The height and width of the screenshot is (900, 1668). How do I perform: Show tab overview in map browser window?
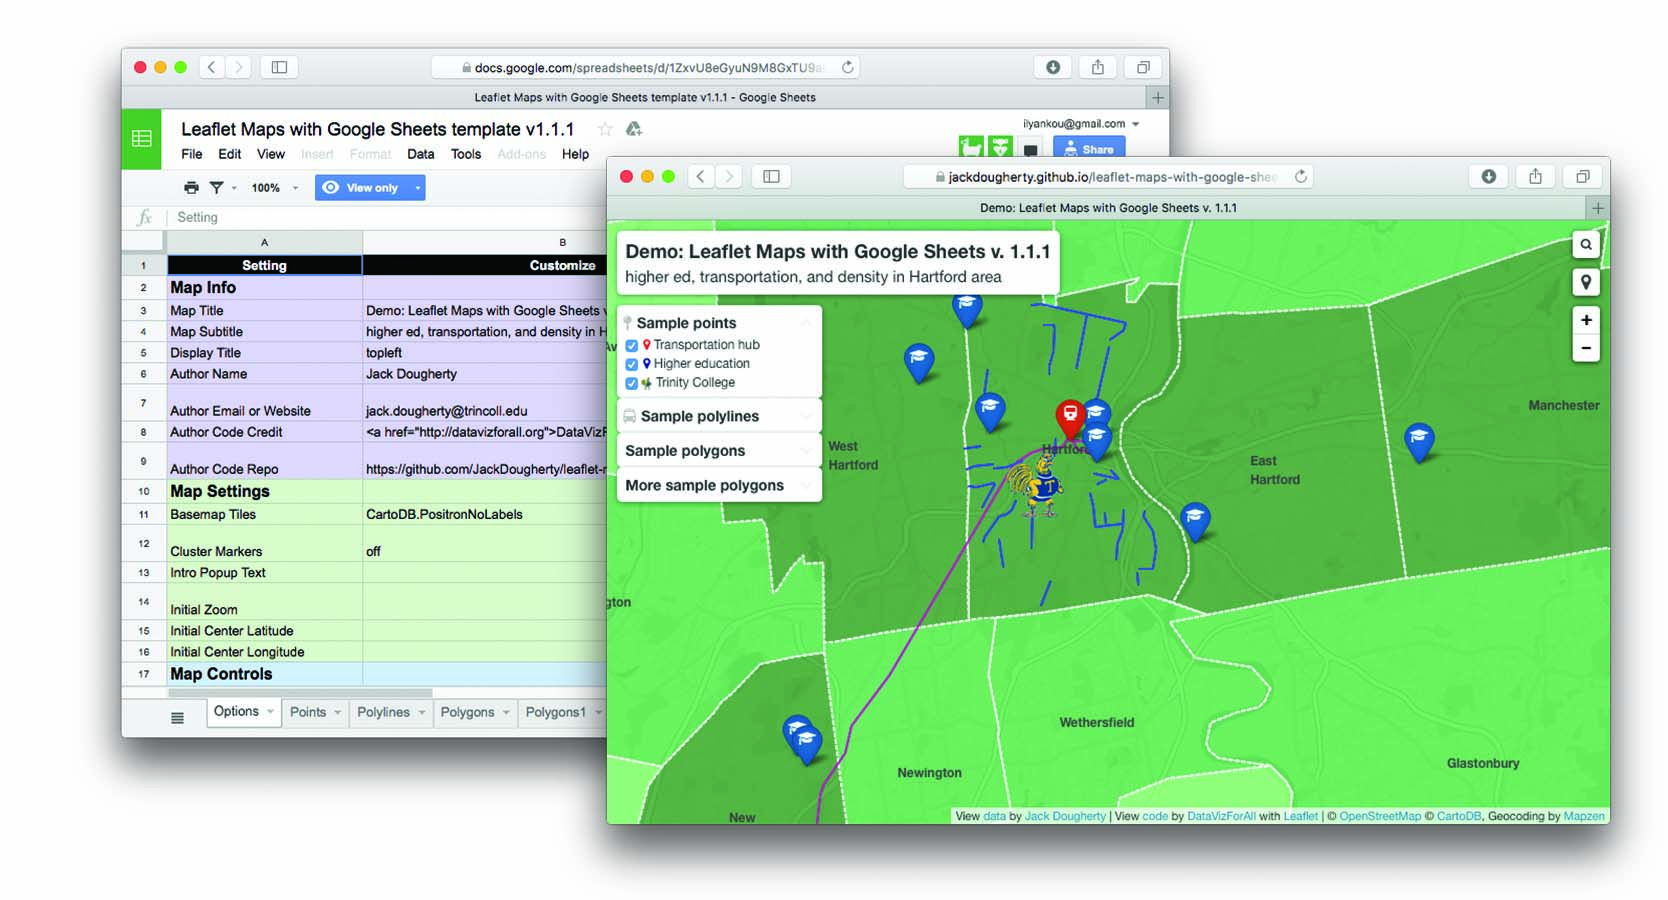click(x=1582, y=176)
